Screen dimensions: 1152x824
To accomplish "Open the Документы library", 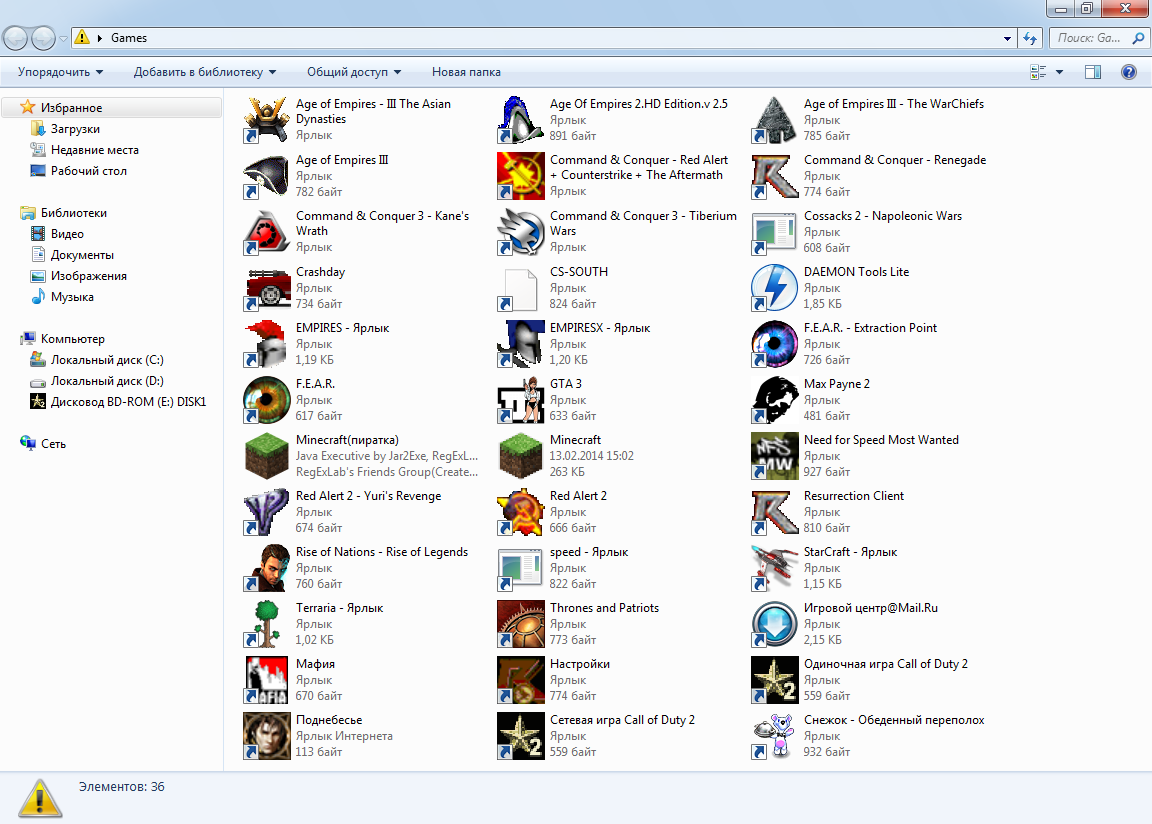I will pyautogui.click(x=82, y=255).
